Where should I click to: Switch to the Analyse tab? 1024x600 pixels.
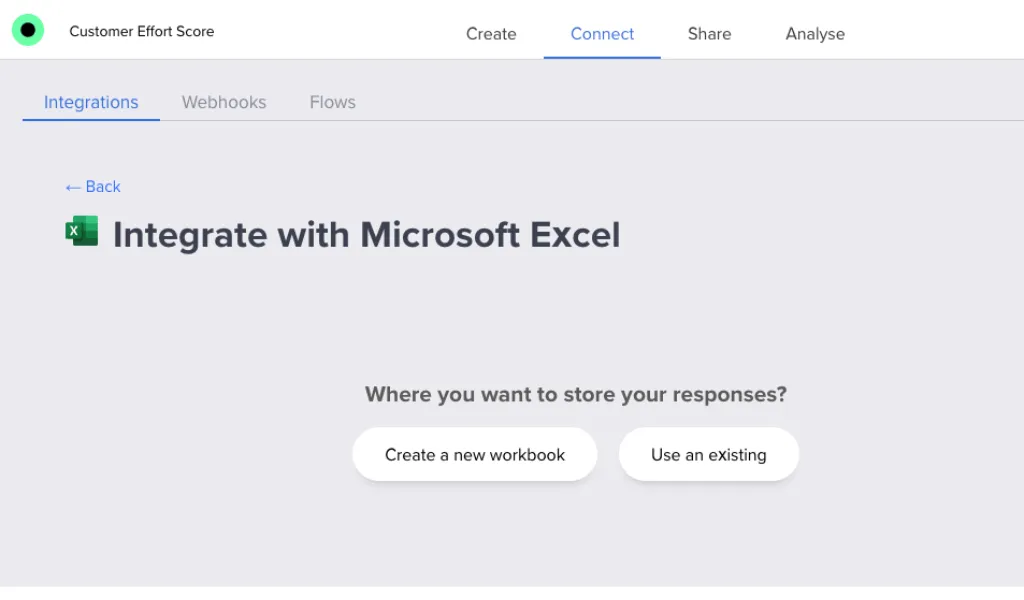coord(814,34)
